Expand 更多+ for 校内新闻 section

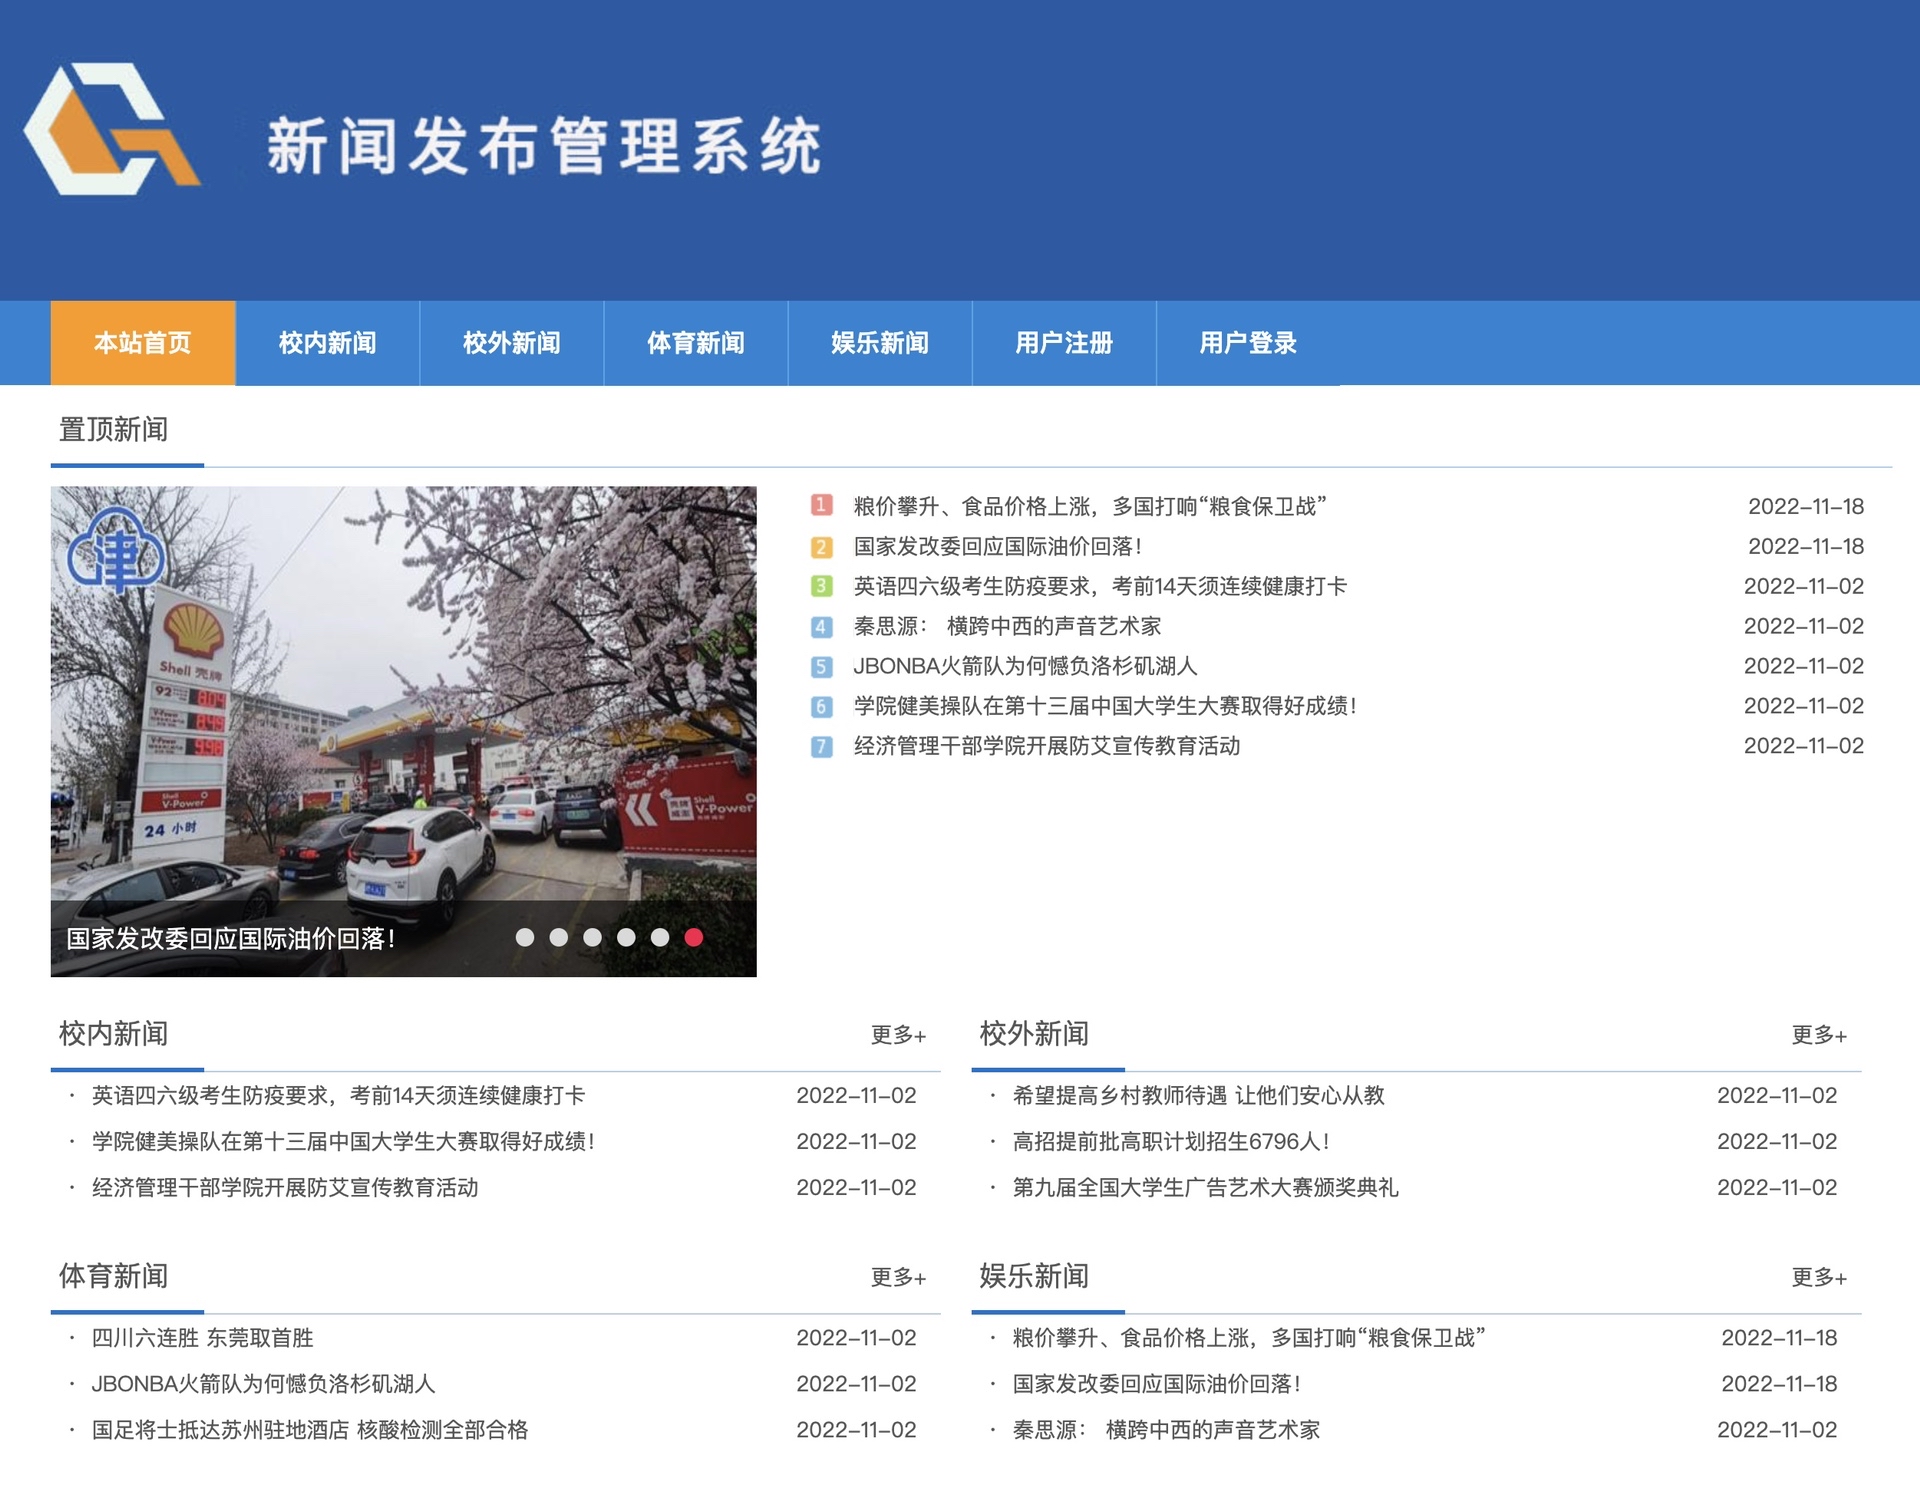point(898,1035)
